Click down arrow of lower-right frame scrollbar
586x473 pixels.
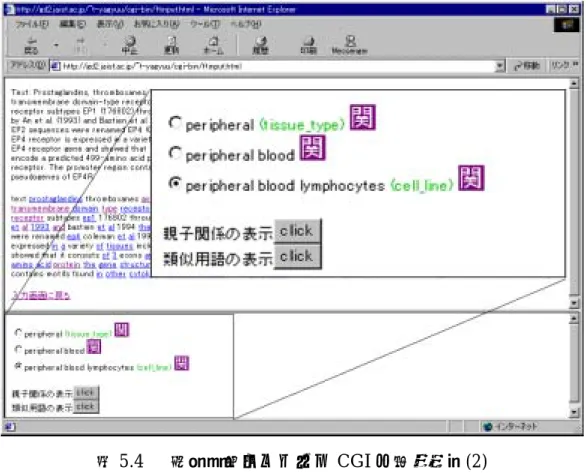tap(574, 412)
